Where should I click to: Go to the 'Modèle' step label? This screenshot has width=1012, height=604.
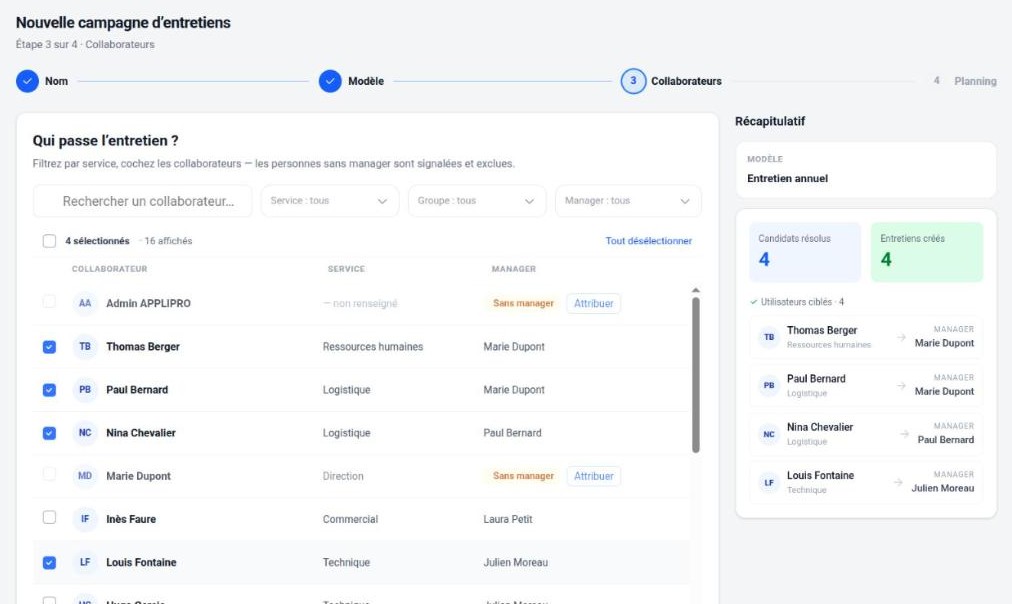tap(366, 81)
